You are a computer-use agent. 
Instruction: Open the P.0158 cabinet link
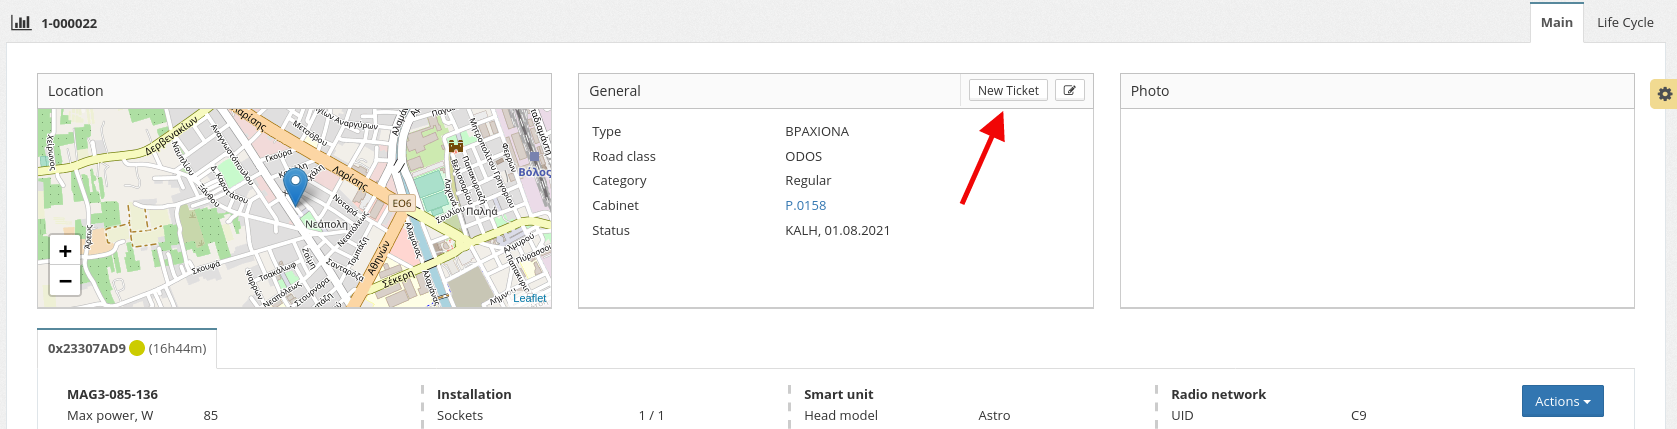[805, 205]
